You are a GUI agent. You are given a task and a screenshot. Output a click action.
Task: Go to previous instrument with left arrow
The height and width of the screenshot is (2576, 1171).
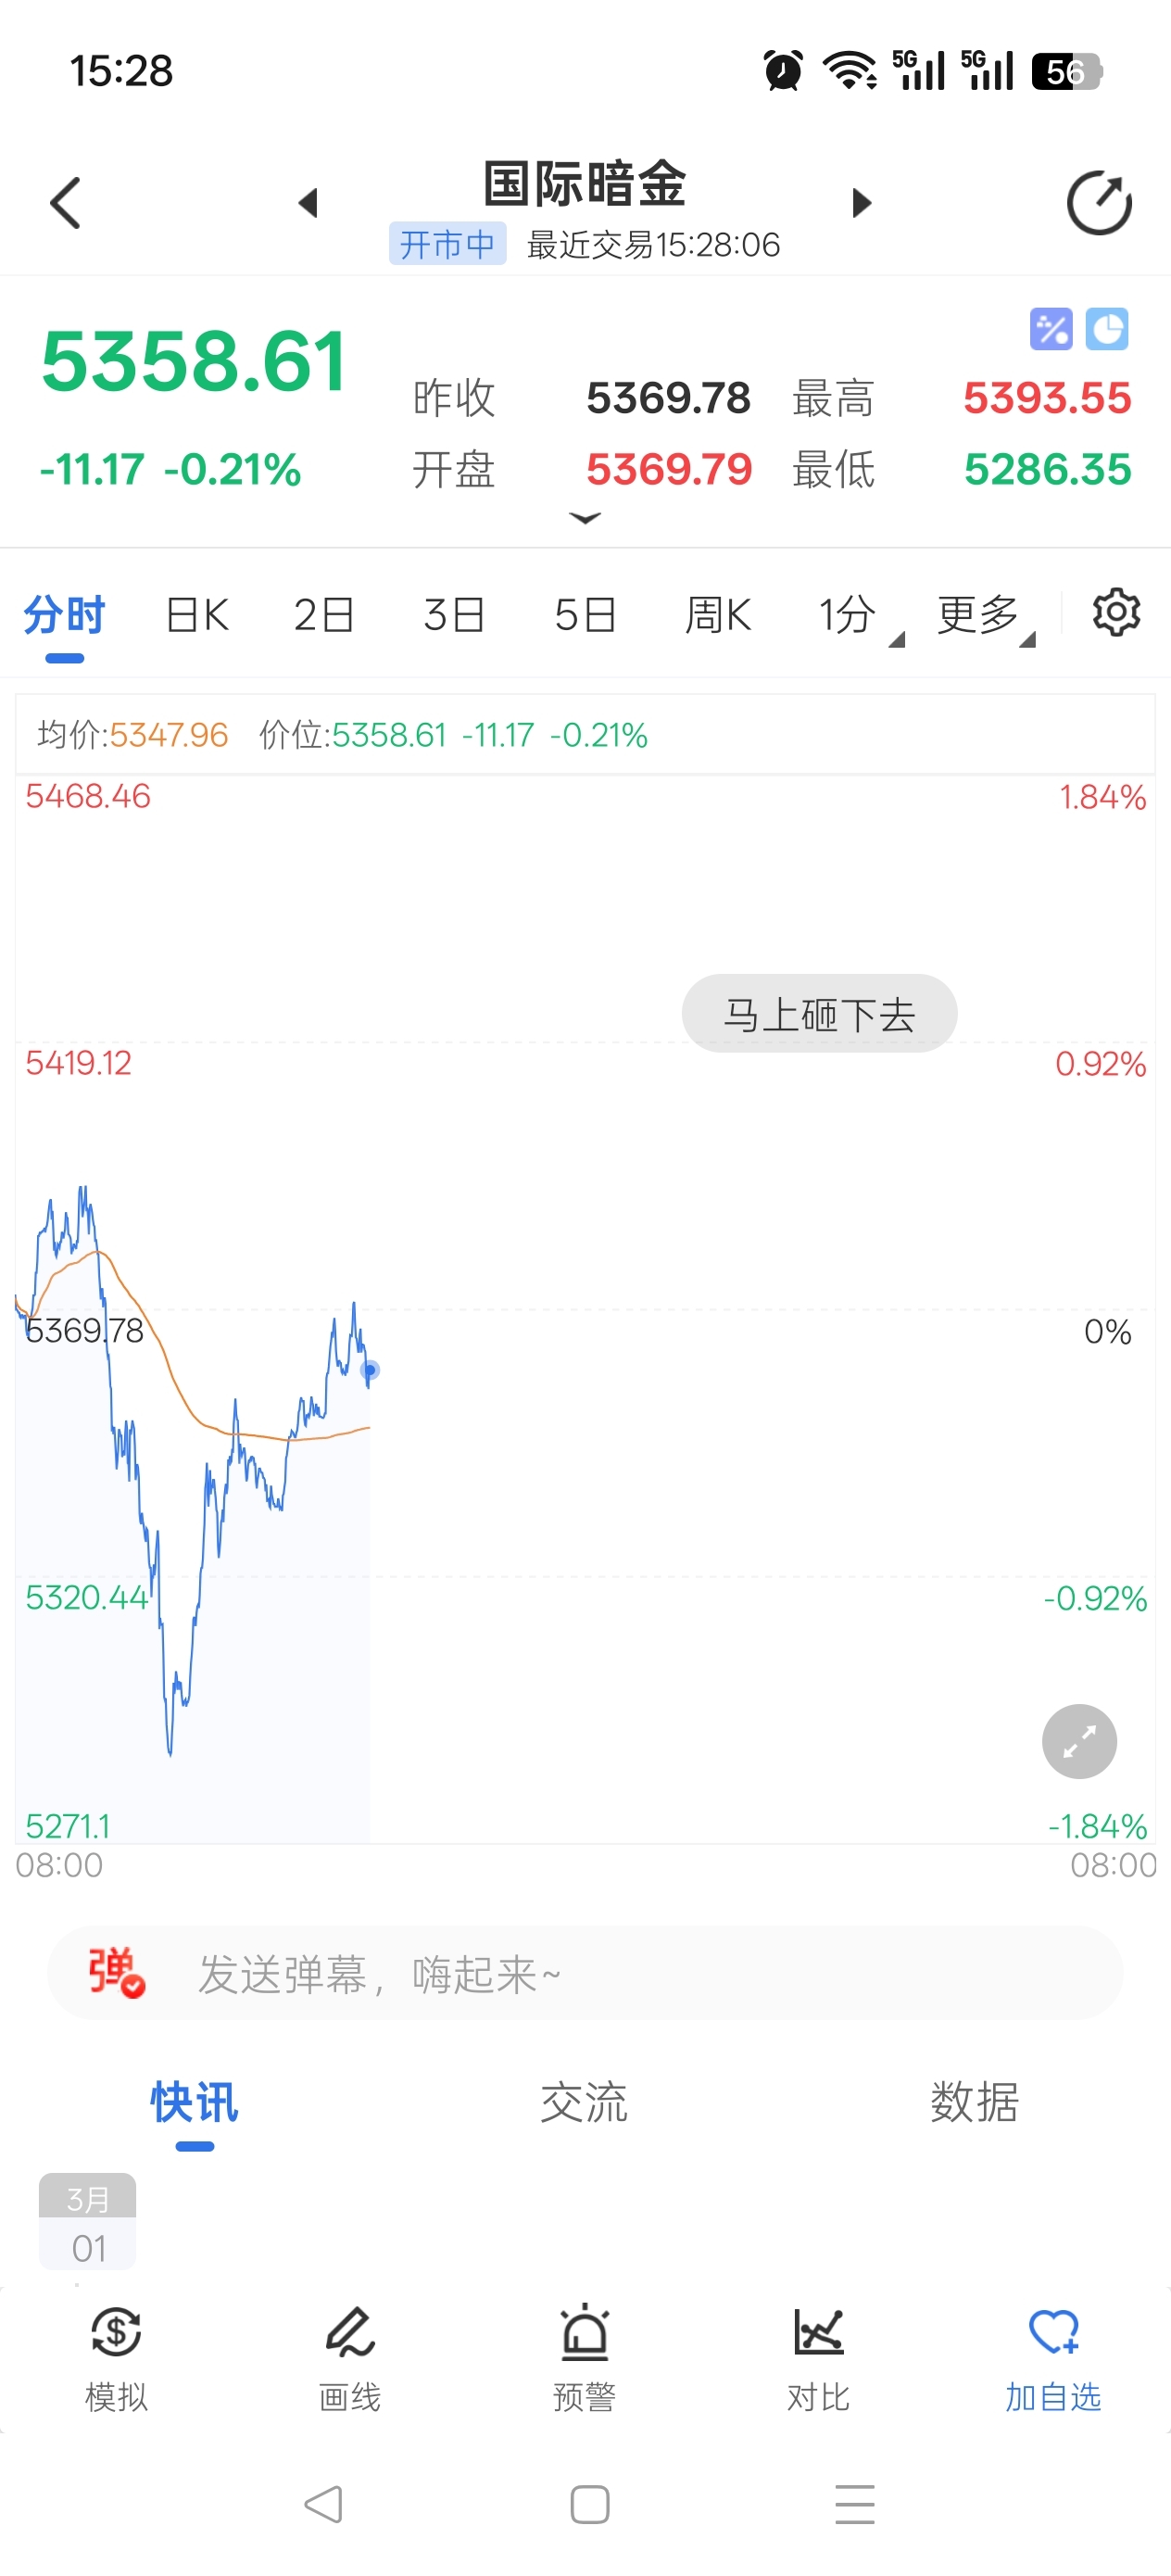(308, 203)
